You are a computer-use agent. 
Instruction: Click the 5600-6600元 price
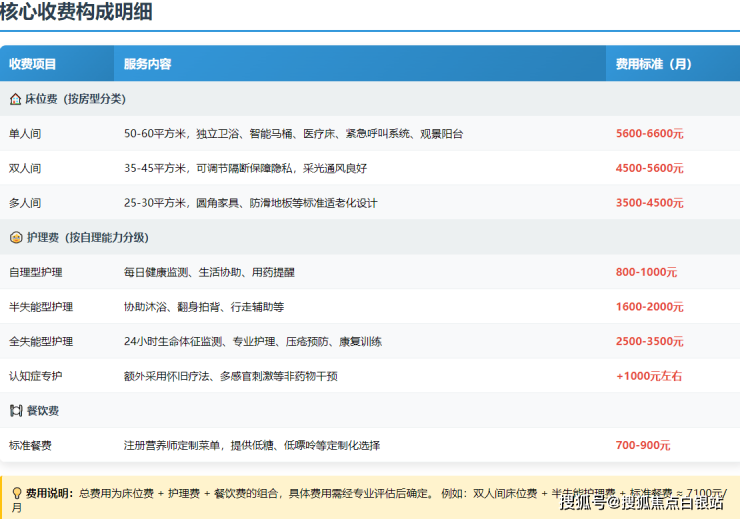pyautogui.click(x=649, y=134)
